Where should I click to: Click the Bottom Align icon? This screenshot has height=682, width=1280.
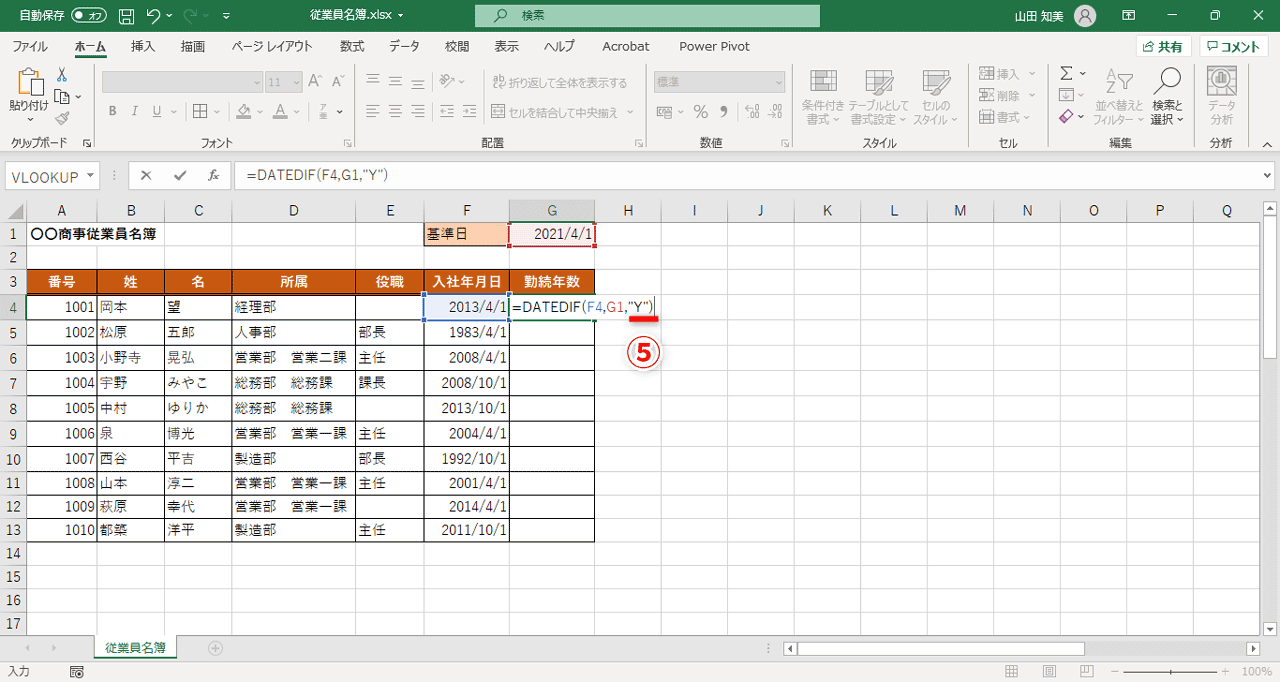click(x=420, y=82)
